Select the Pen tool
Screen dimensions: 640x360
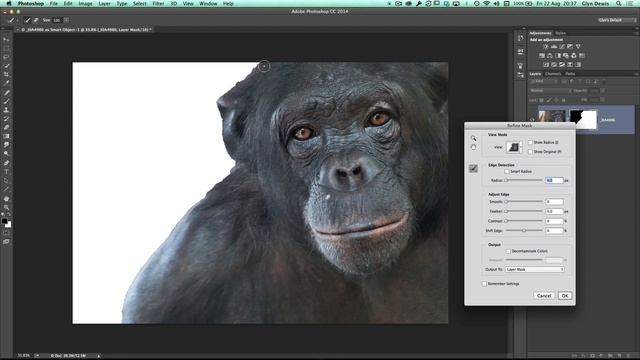(6, 163)
